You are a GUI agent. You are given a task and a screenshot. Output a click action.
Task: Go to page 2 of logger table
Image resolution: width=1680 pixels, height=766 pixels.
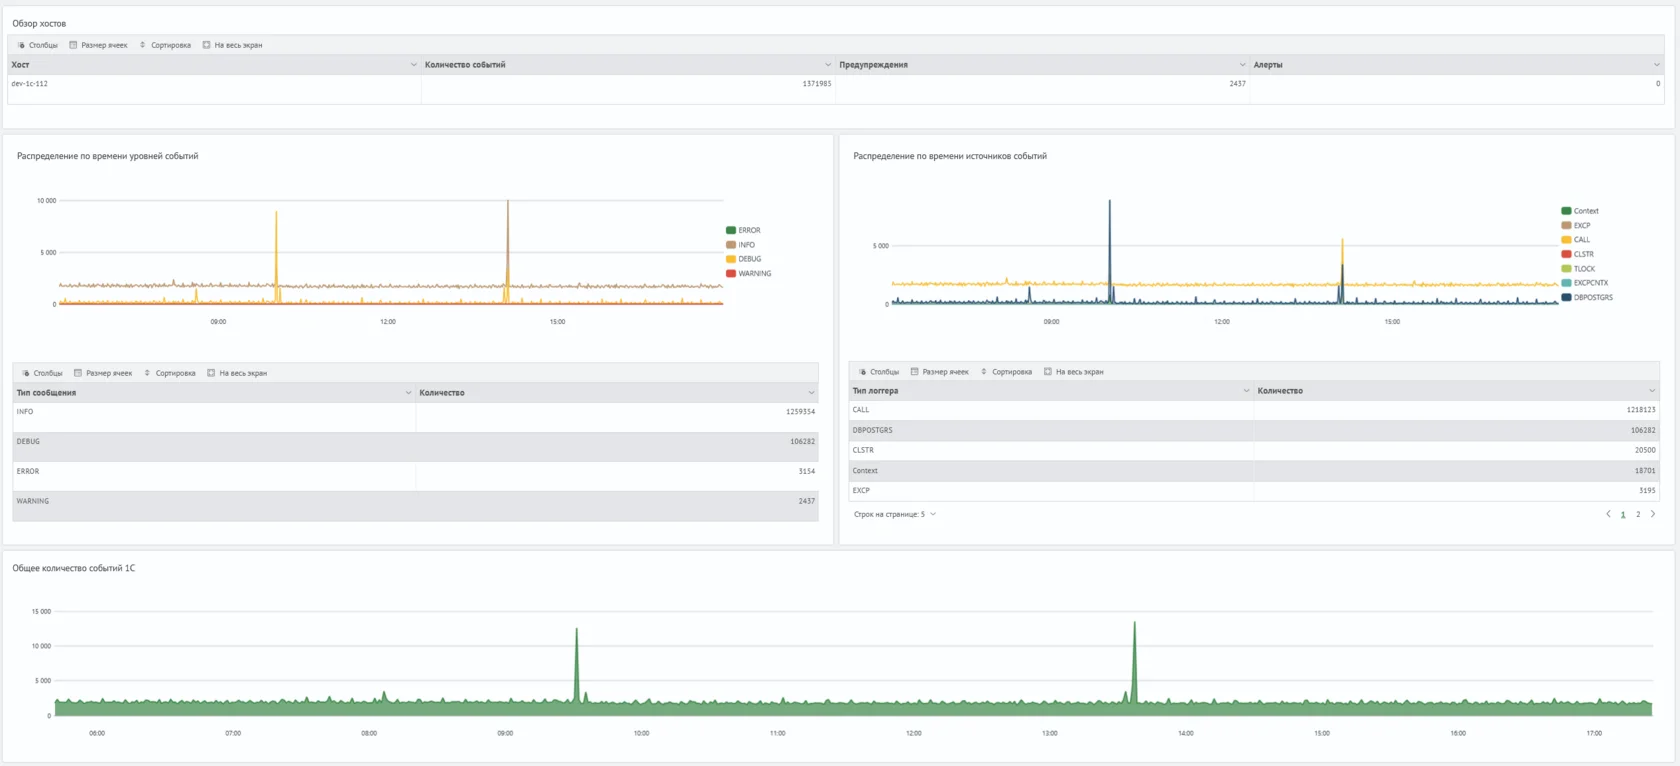pos(1638,514)
